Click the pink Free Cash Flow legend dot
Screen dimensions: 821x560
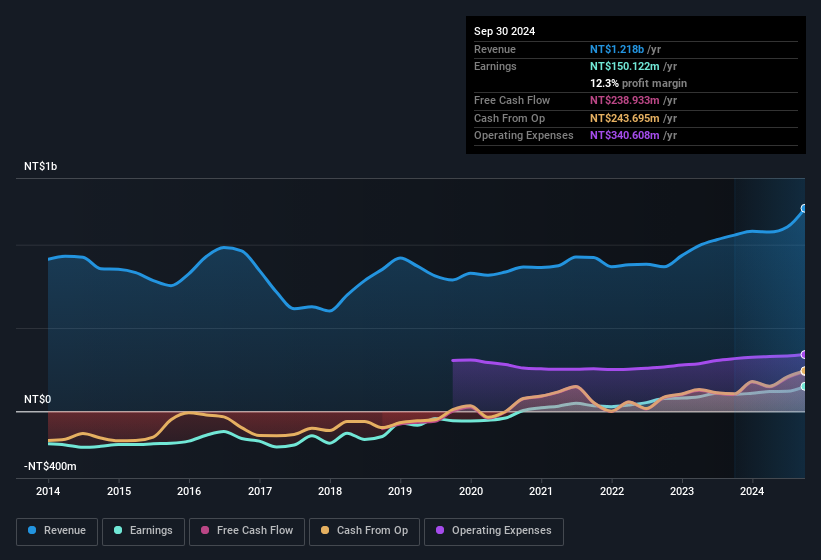(x=205, y=530)
